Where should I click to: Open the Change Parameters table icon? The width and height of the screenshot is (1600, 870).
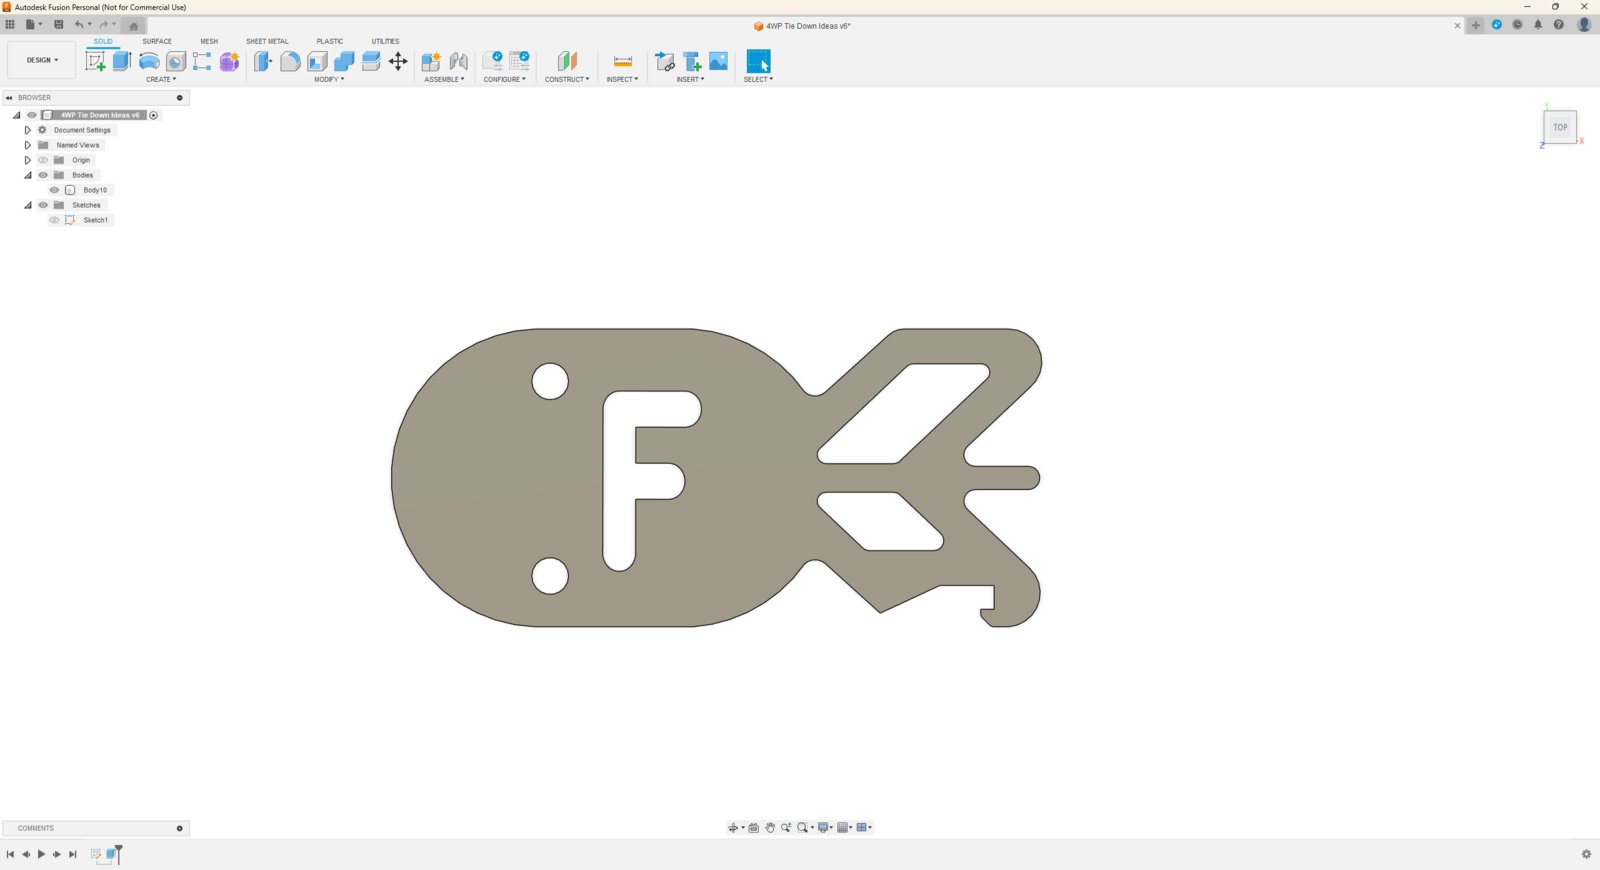pyautogui.click(x=519, y=61)
